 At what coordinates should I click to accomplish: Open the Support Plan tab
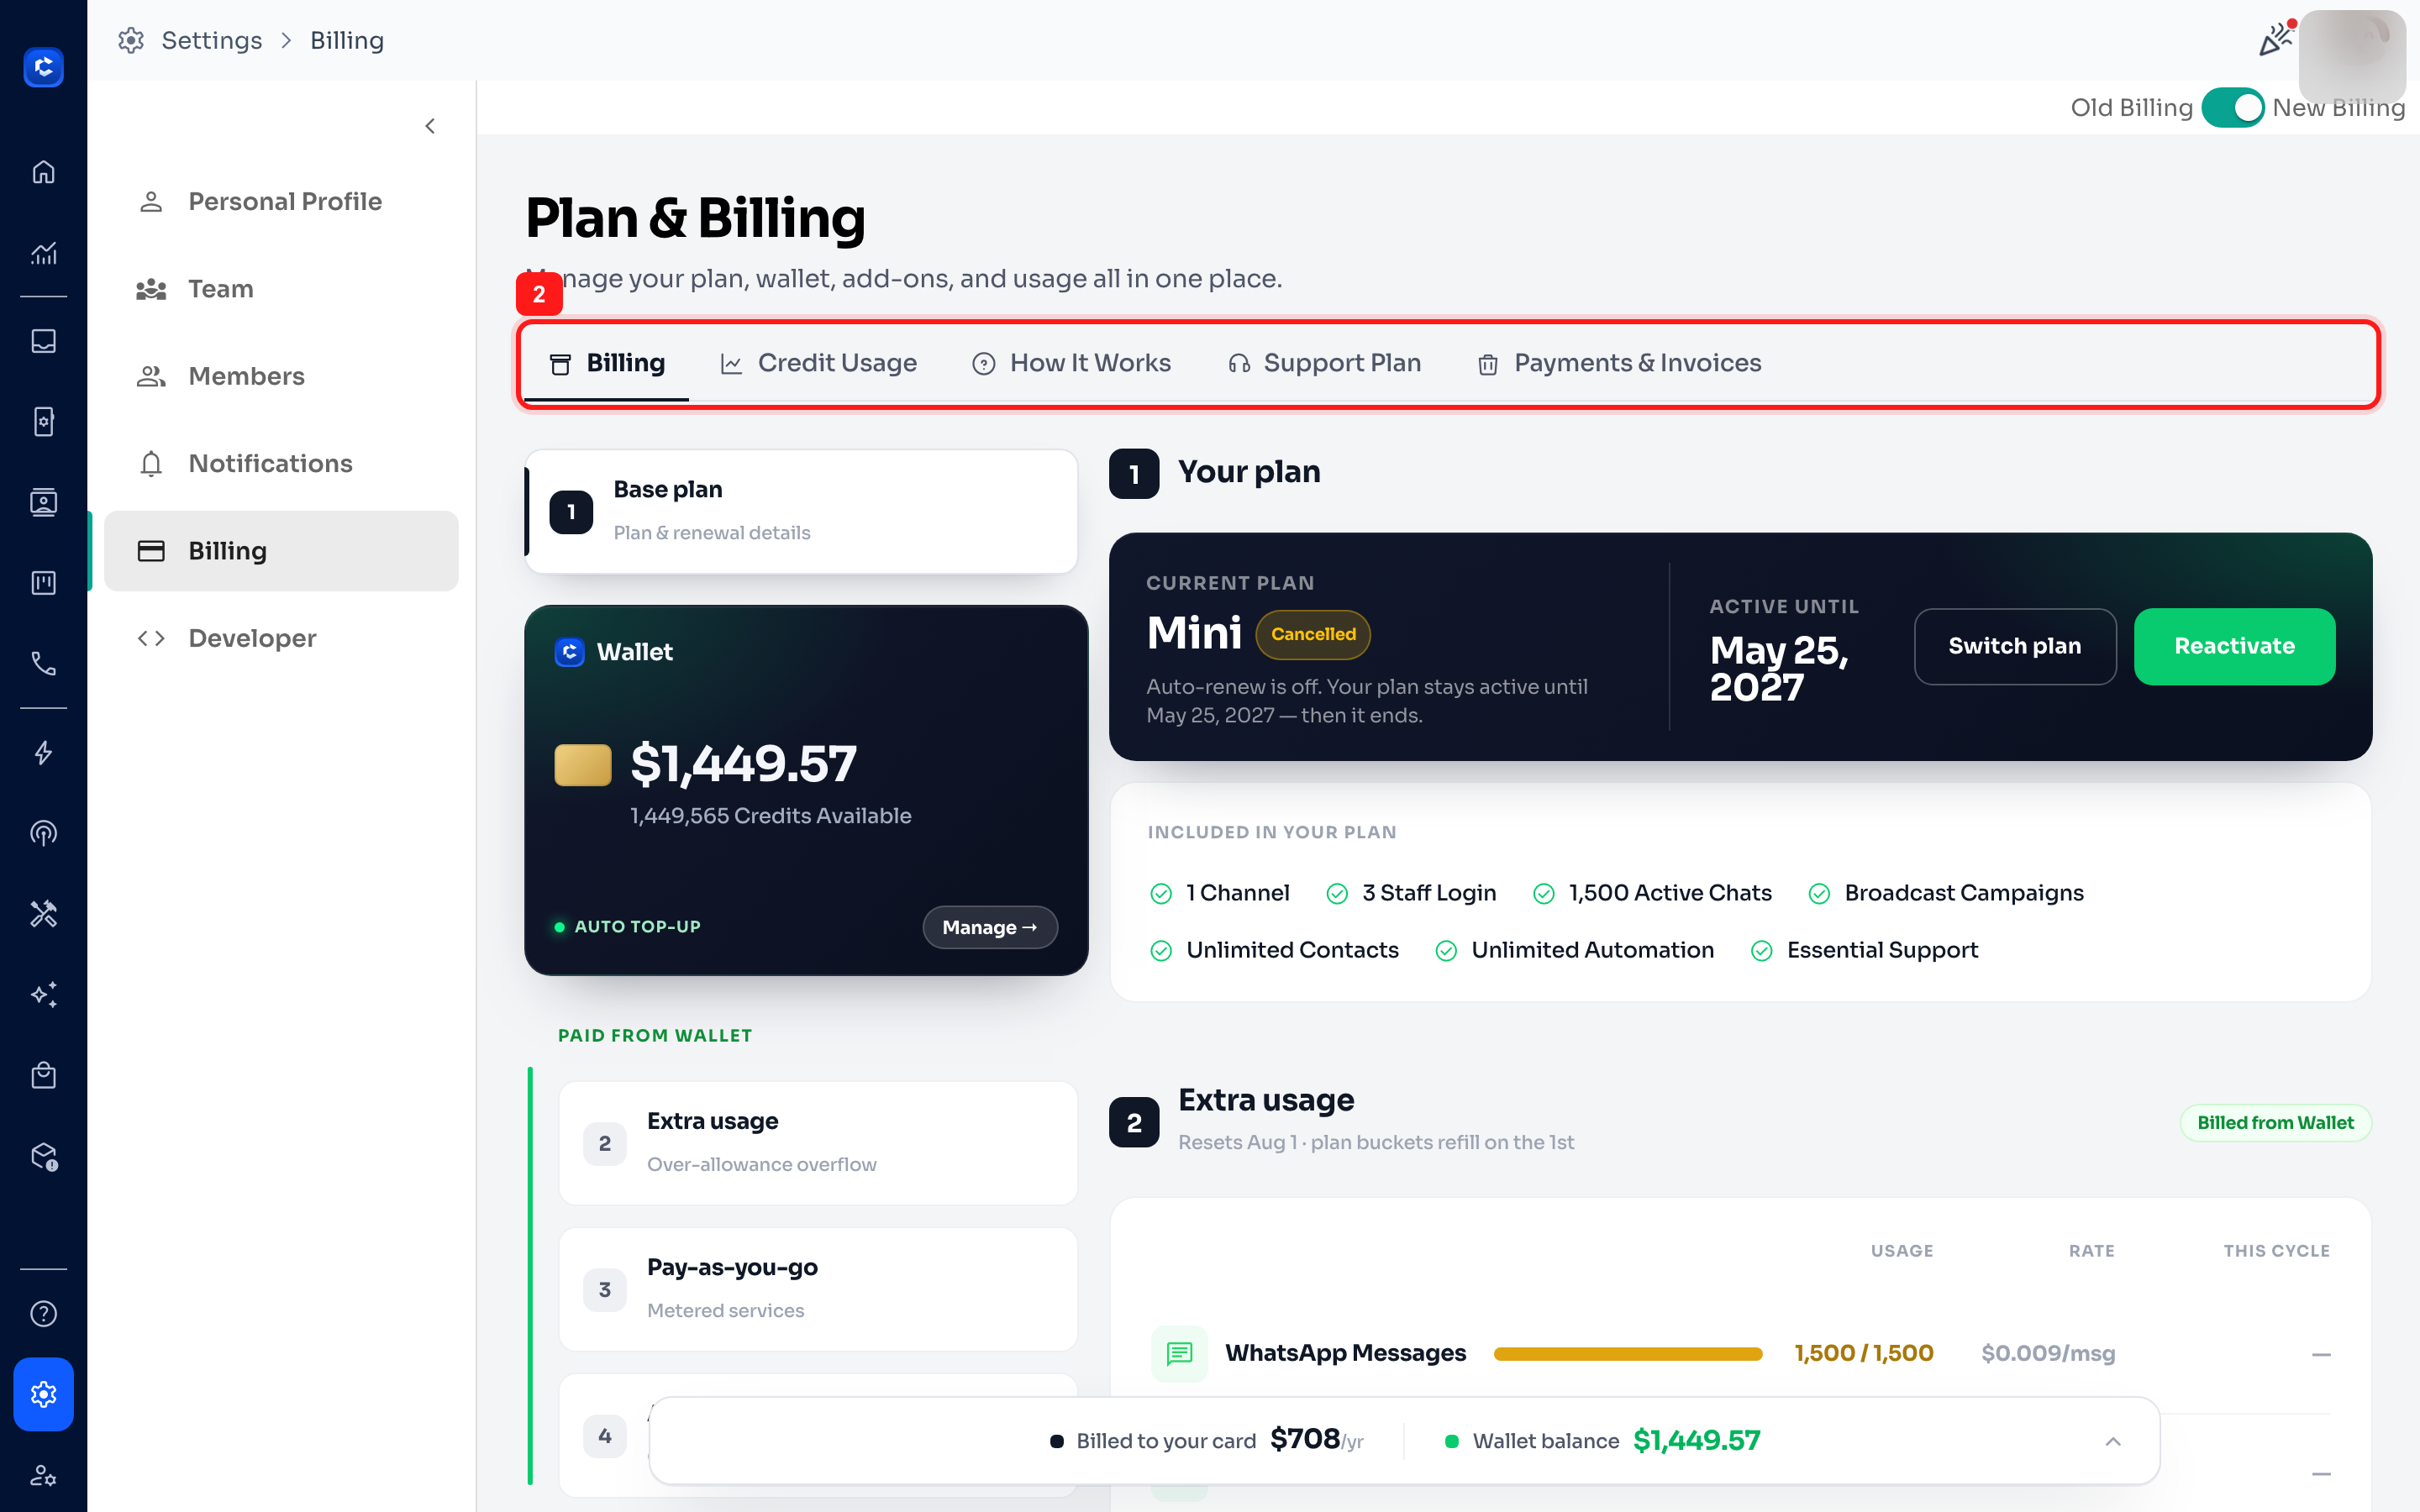(1324, 363)
